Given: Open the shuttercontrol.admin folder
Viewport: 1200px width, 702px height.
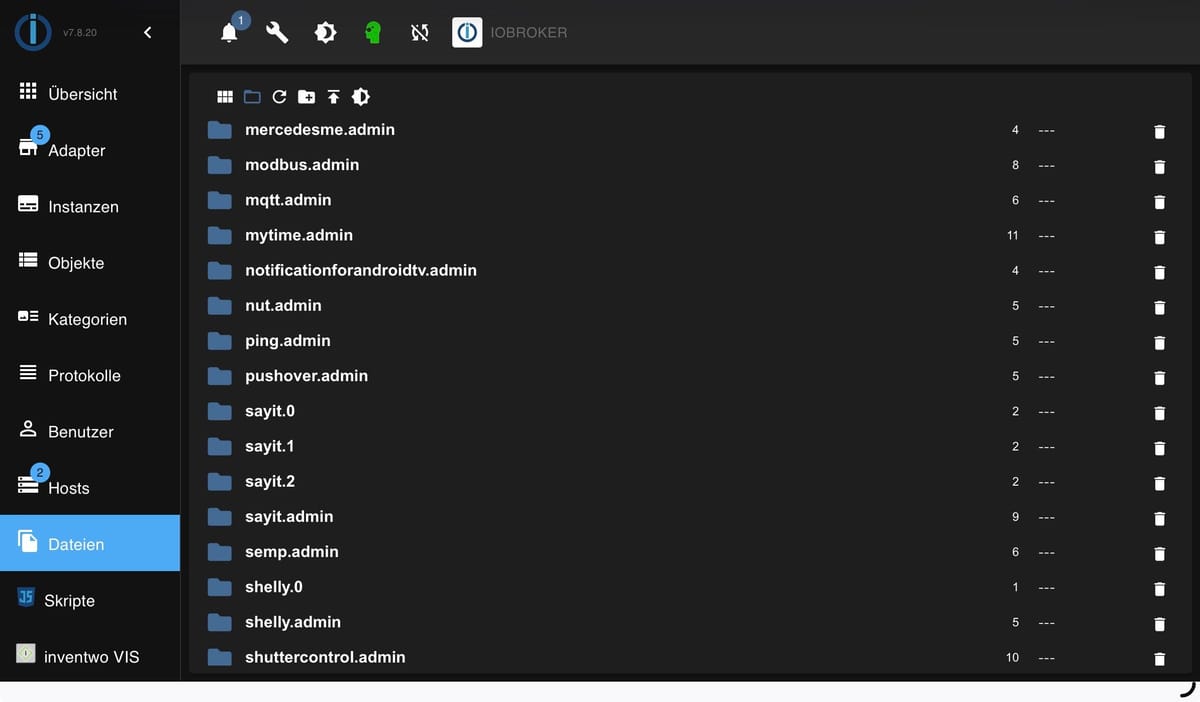Looking at the screenshot, I should (x=325, y=657).
